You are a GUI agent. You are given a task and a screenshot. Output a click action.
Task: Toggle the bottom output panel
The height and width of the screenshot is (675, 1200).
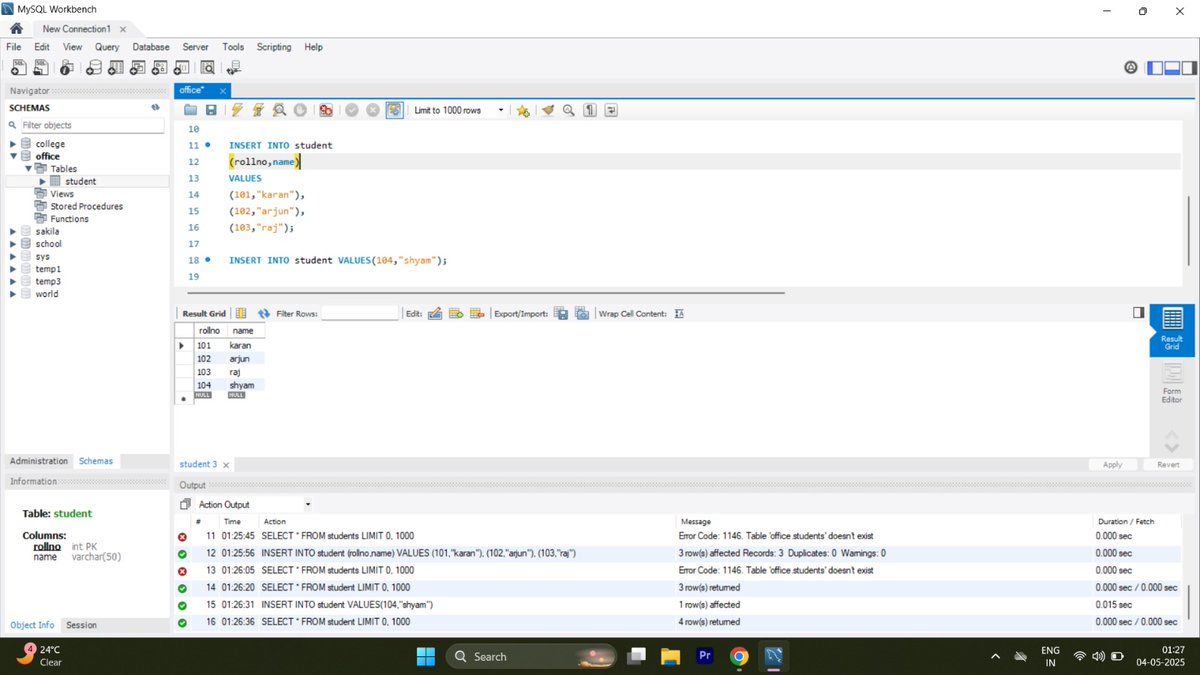click(1172, 68)
